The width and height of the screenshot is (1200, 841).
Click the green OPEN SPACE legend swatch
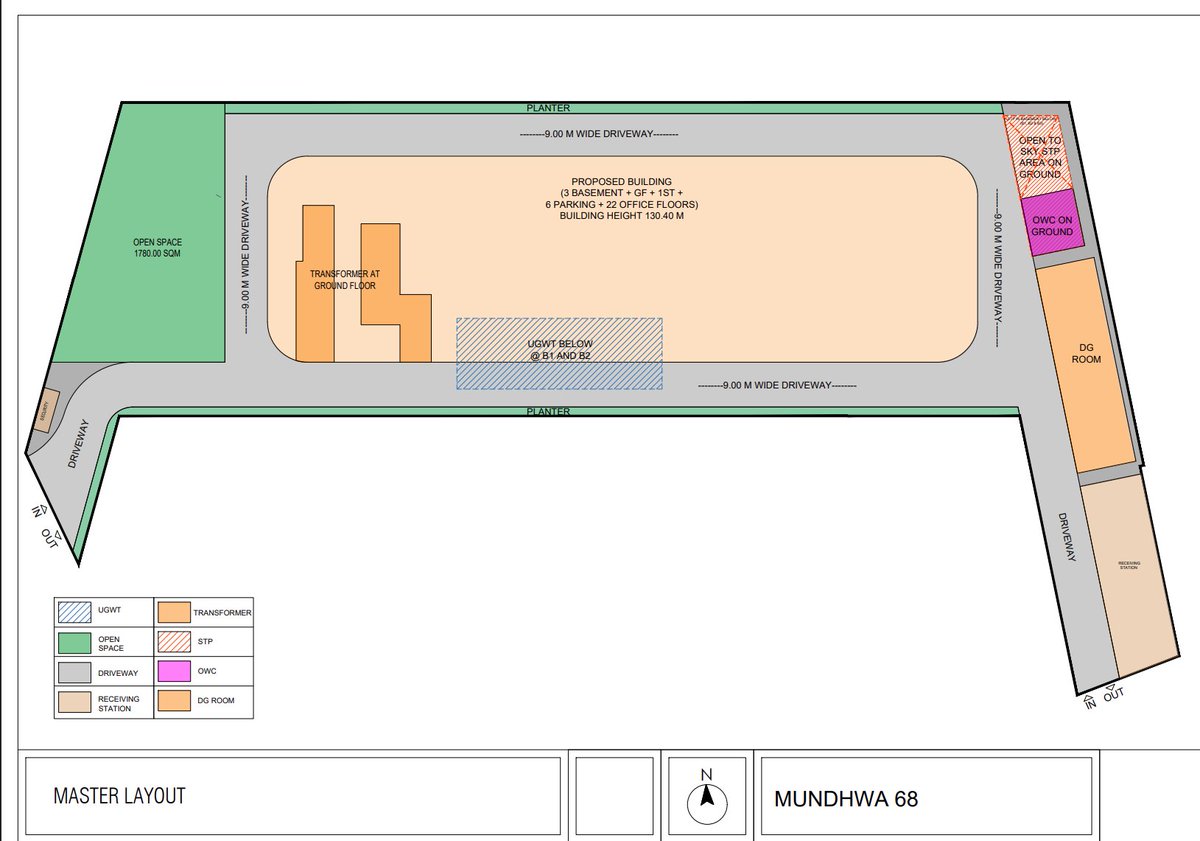click(77, 641)
